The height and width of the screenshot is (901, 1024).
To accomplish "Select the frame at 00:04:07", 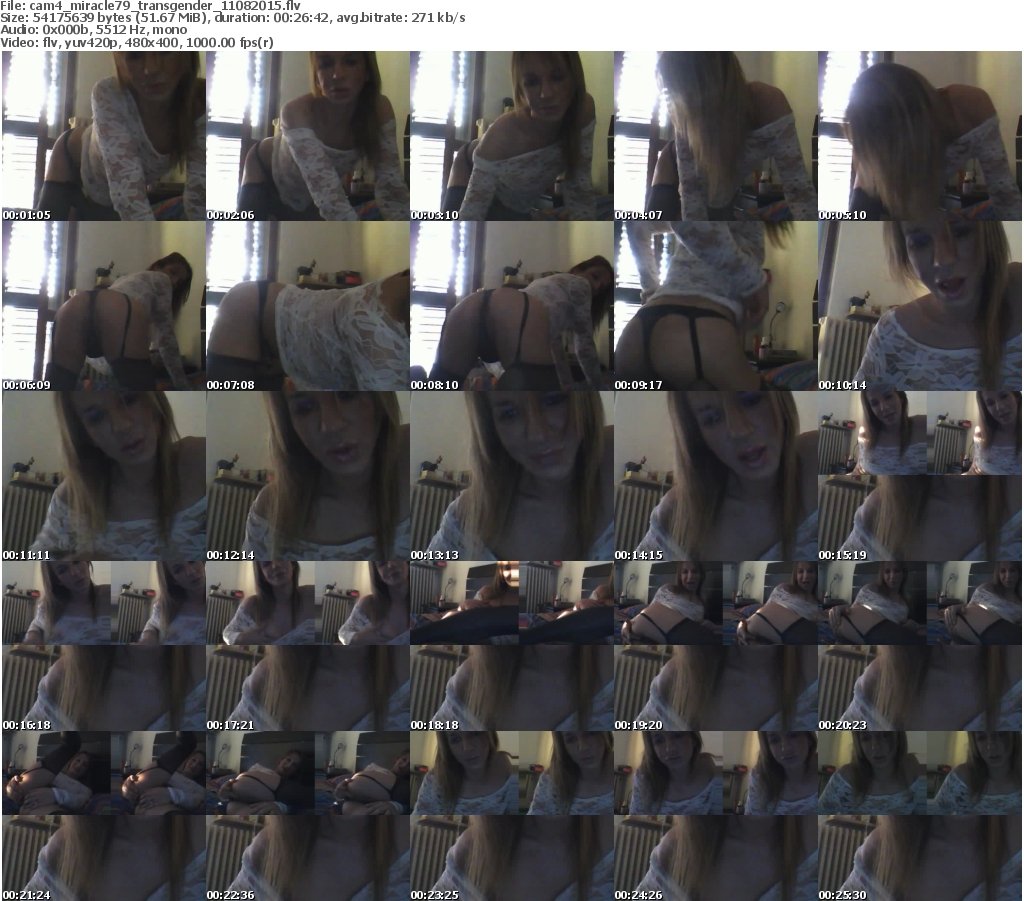I will 716,136.
